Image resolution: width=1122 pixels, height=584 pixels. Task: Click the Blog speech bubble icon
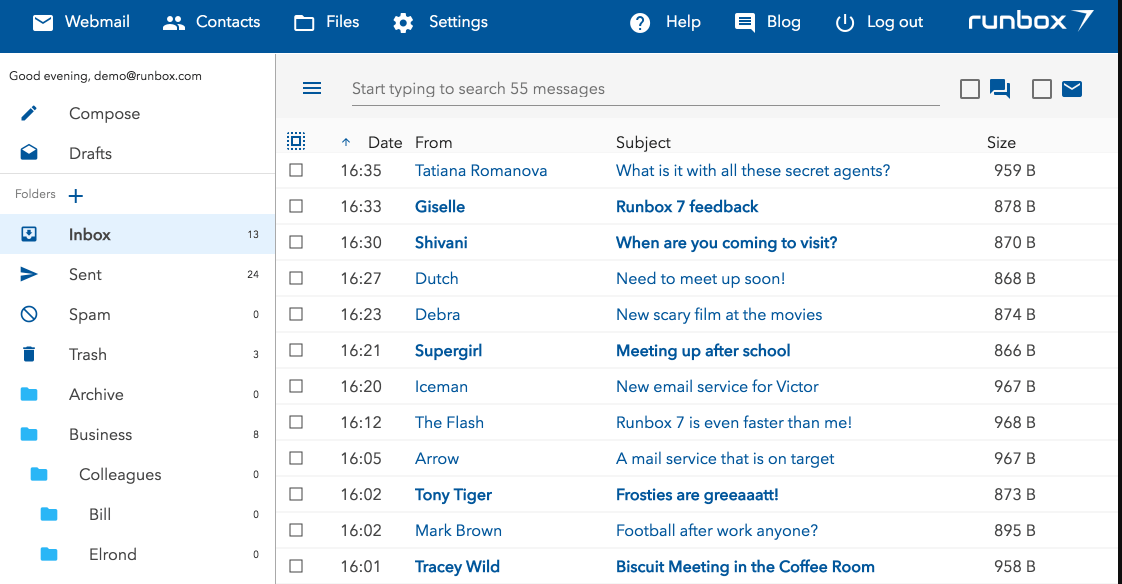[x=745, y=23]
